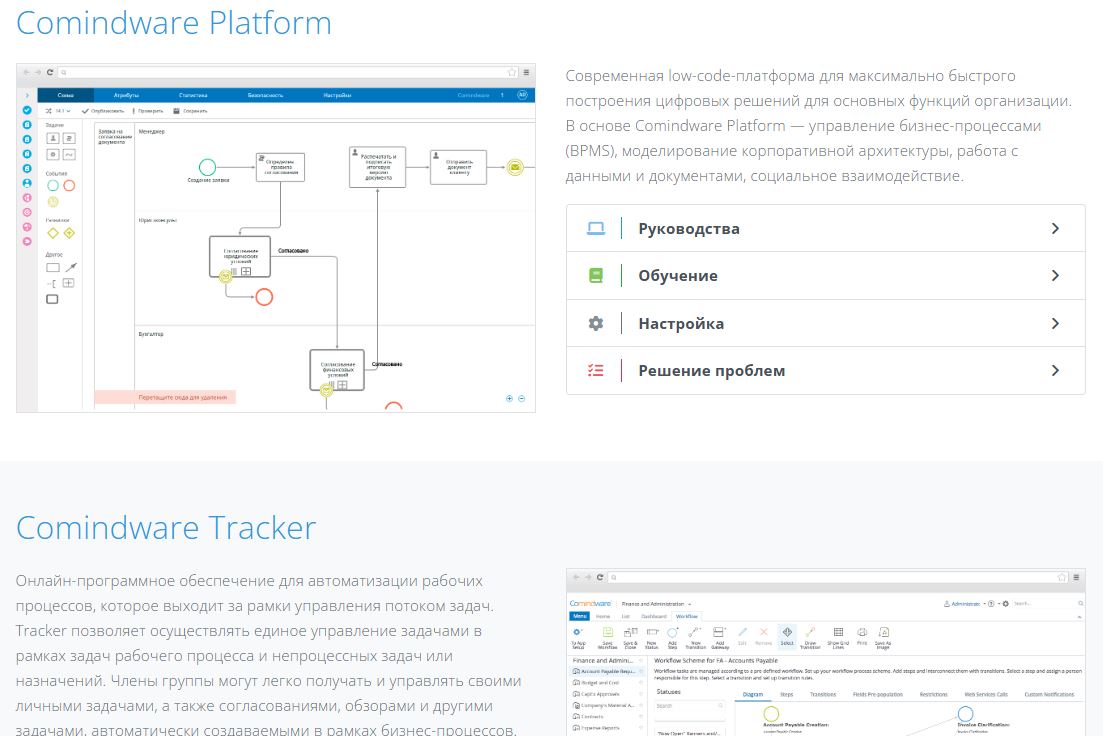Open the Comindware Platform heading link
This screenshot has height=736, width=1103.
coord(174,23)
